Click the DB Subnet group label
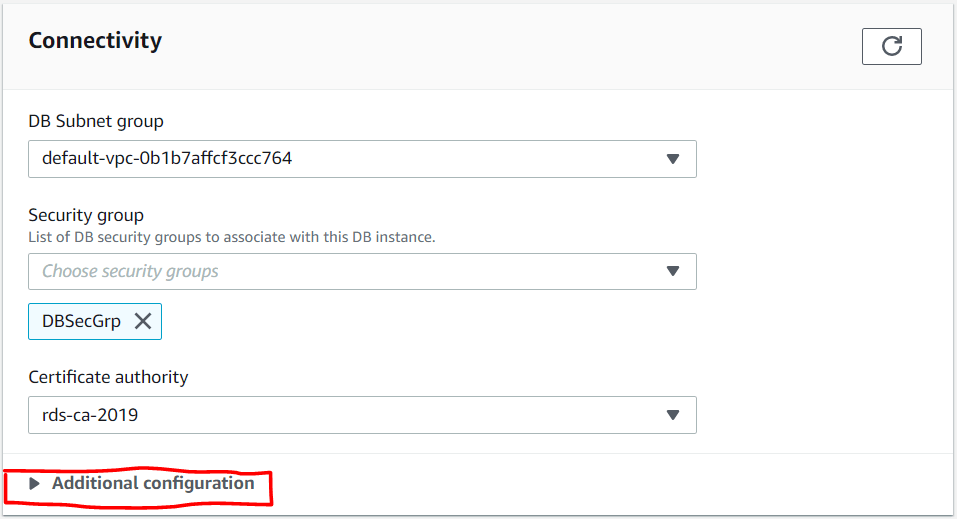Viewport: 957px width, 519px height. 96,121
